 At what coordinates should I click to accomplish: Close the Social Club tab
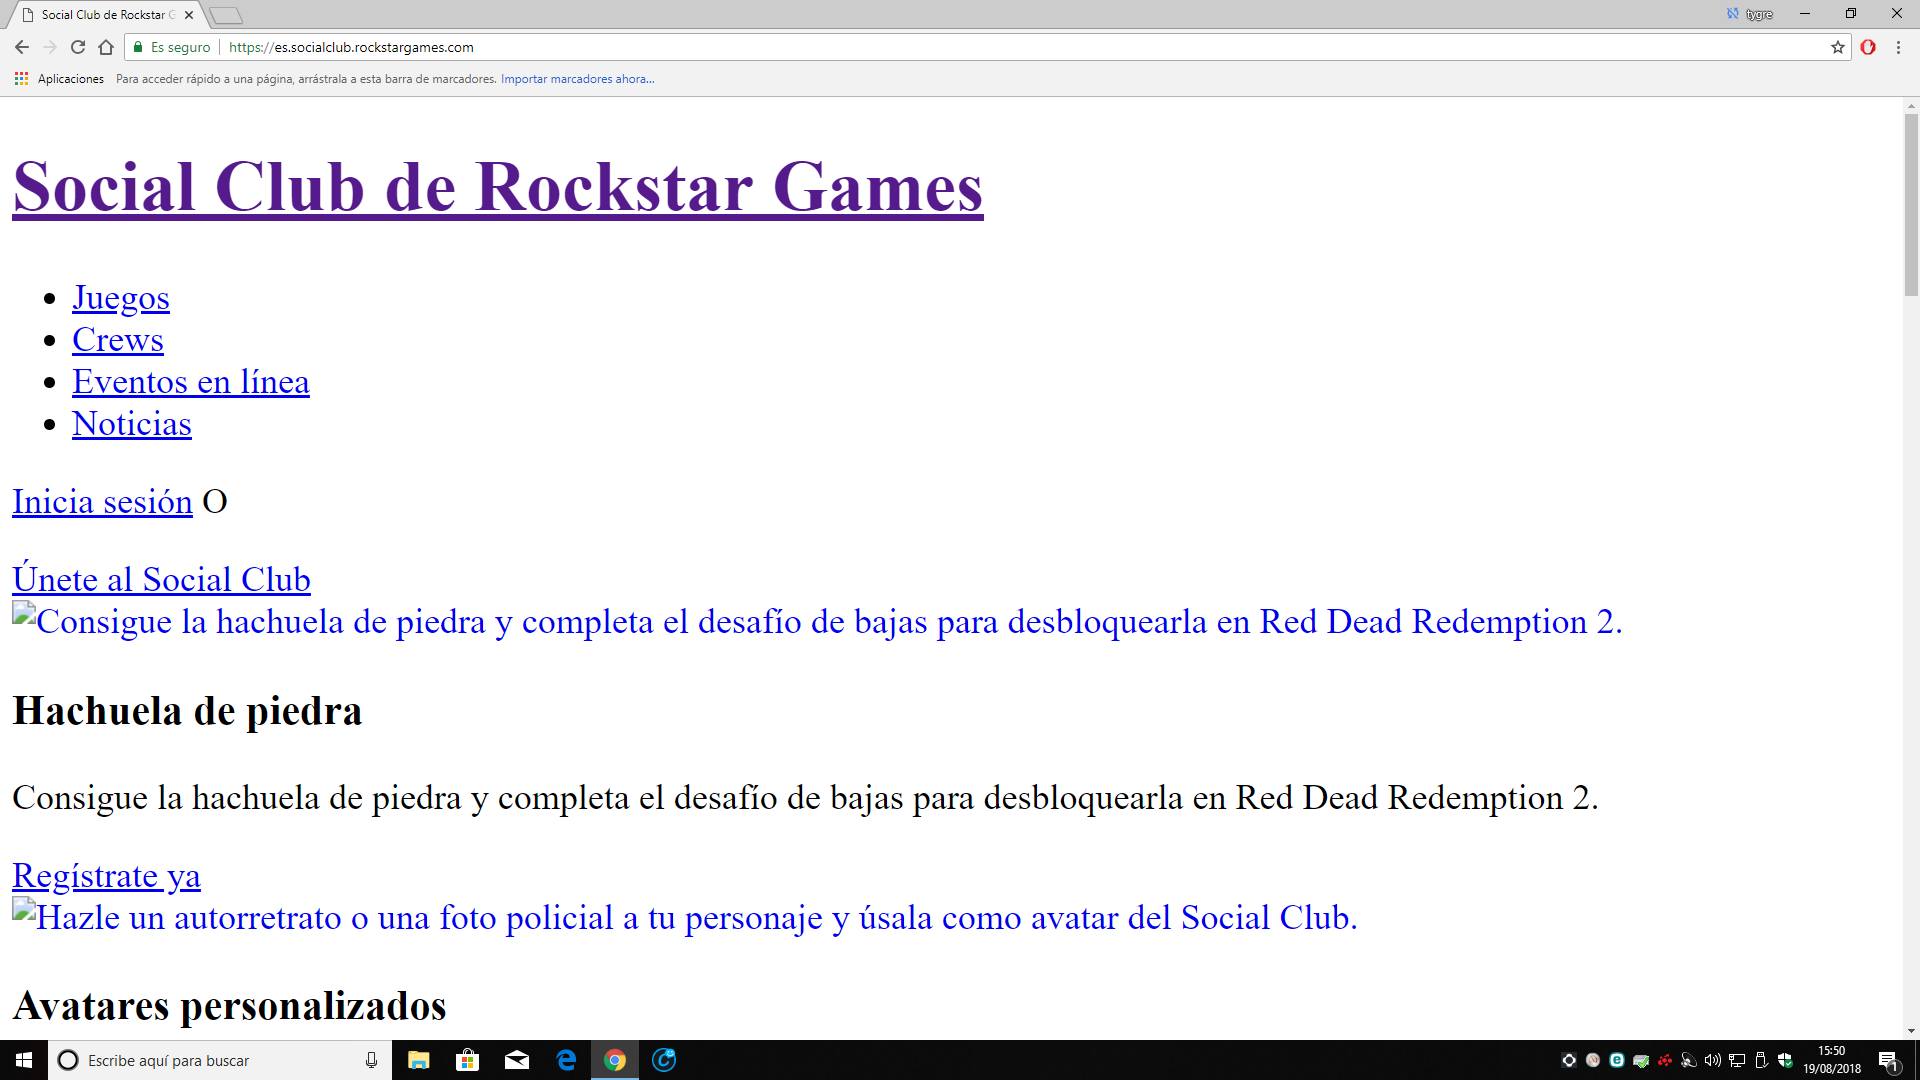189,15
